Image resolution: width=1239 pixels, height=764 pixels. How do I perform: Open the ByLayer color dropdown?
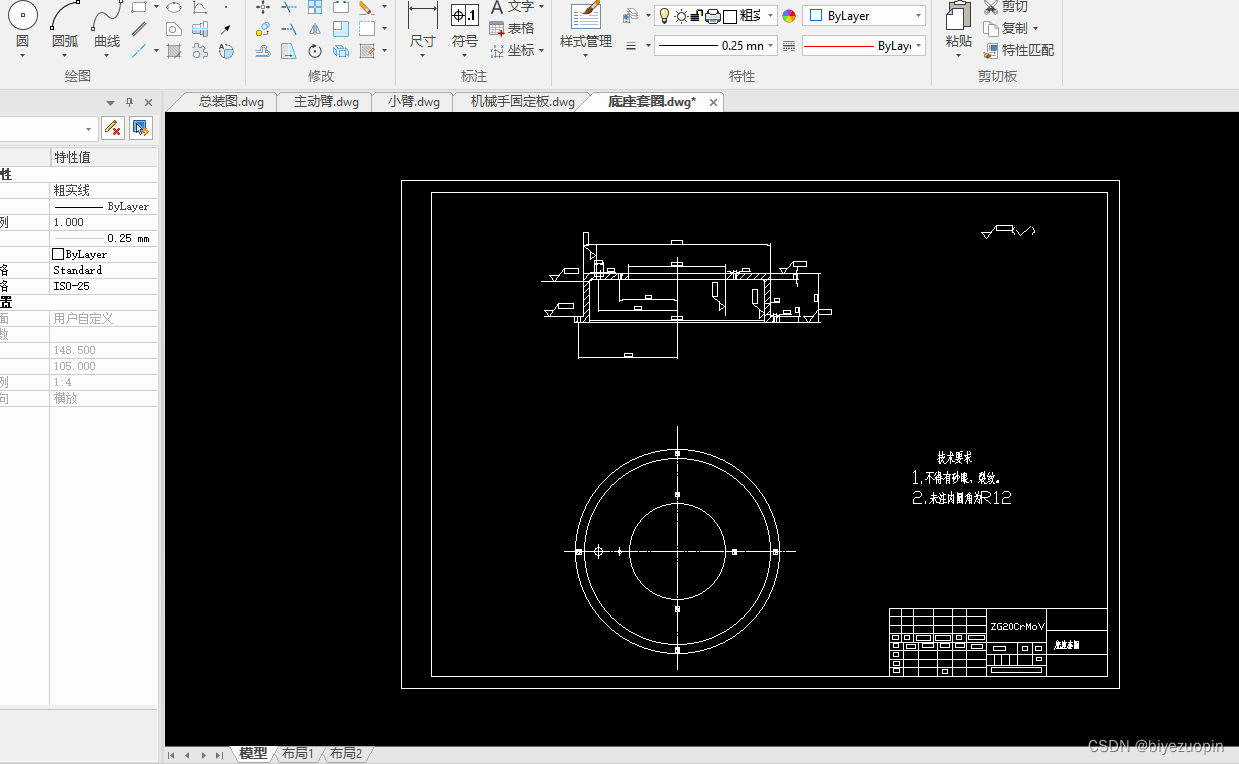point(863,16)
